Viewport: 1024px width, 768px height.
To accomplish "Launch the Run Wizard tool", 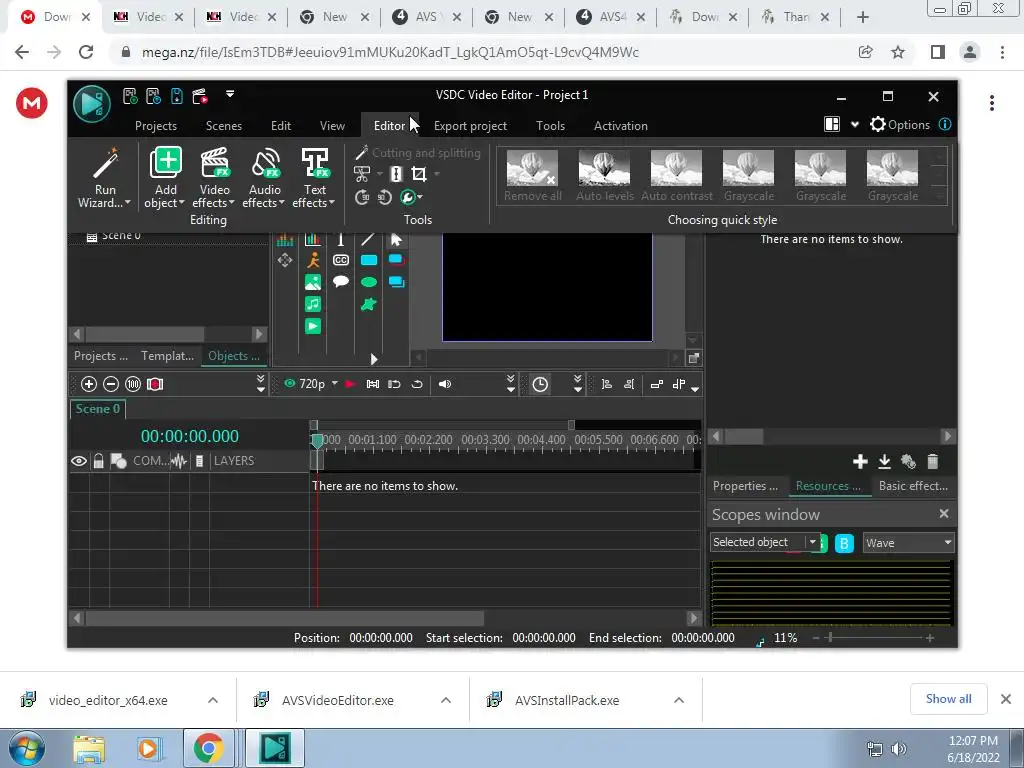I will (104, 178).
